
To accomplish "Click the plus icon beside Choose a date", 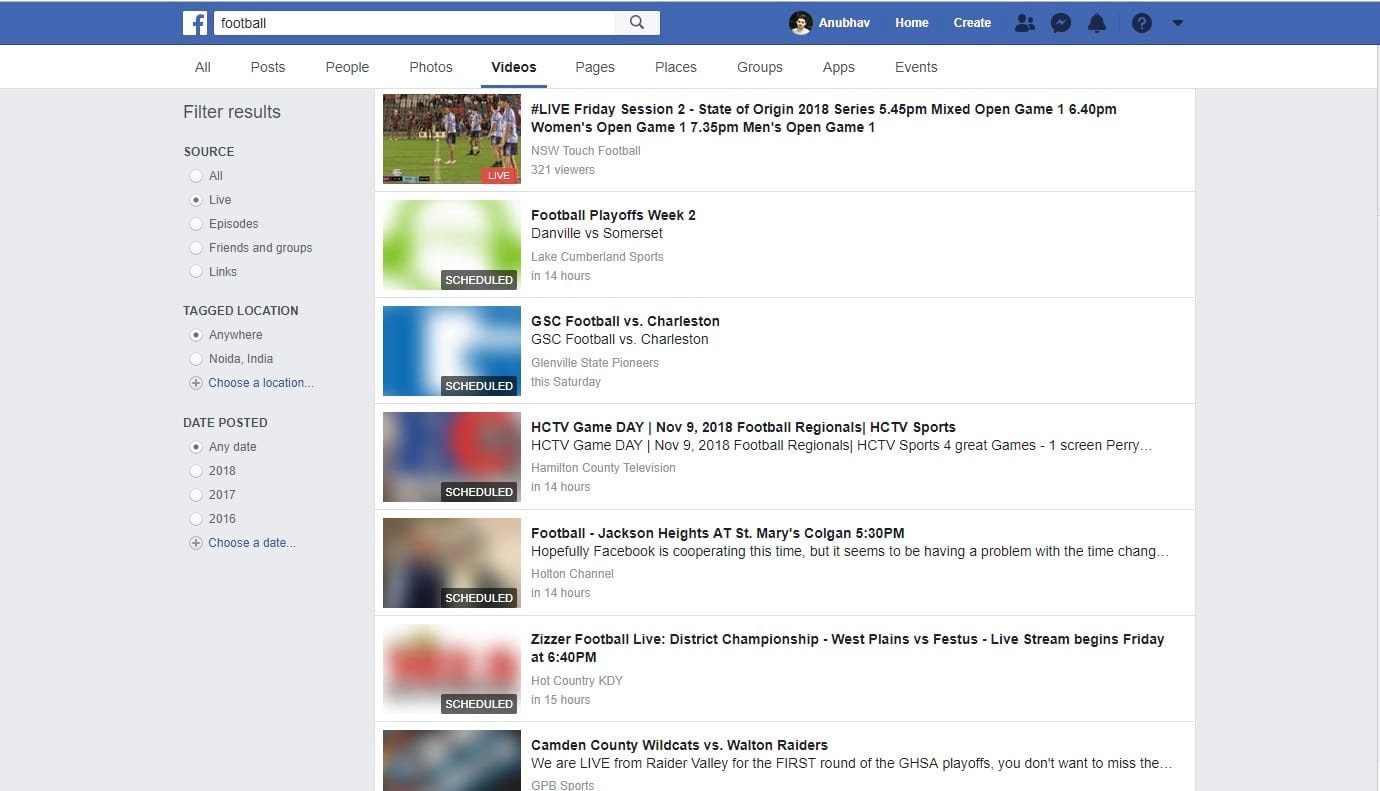I will [196, 543].
